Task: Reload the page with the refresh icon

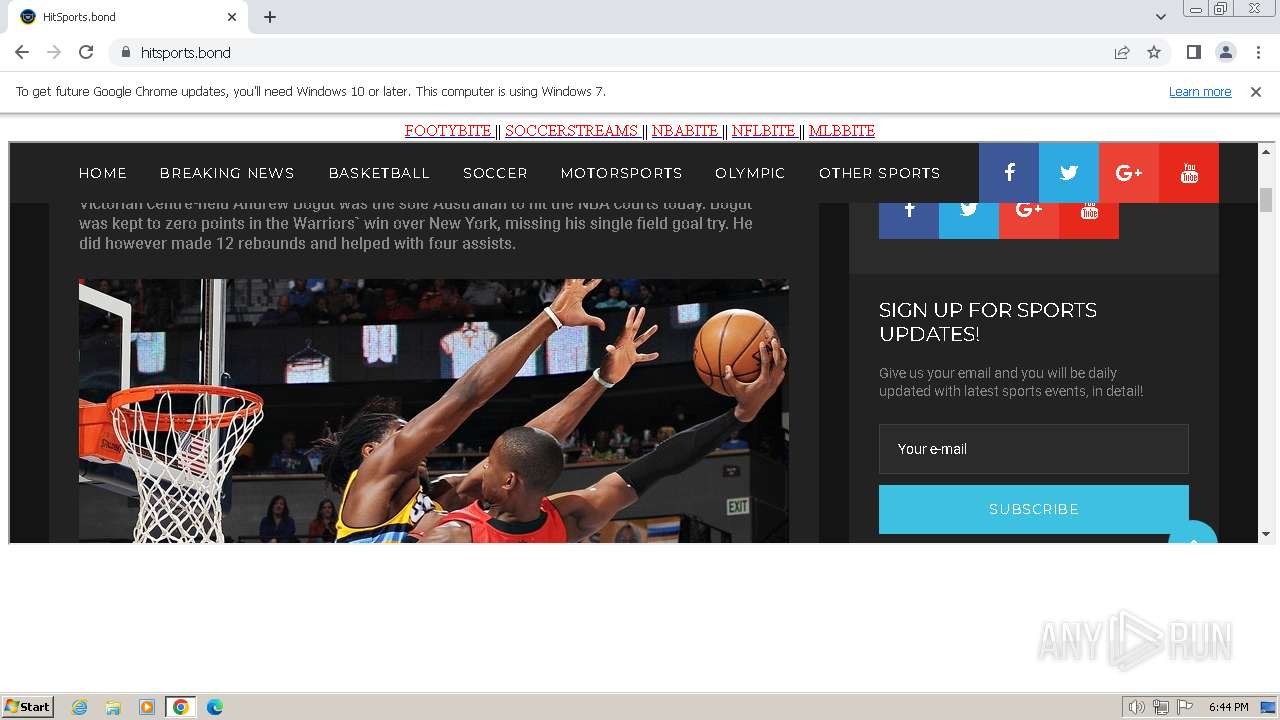Action: 86,52
